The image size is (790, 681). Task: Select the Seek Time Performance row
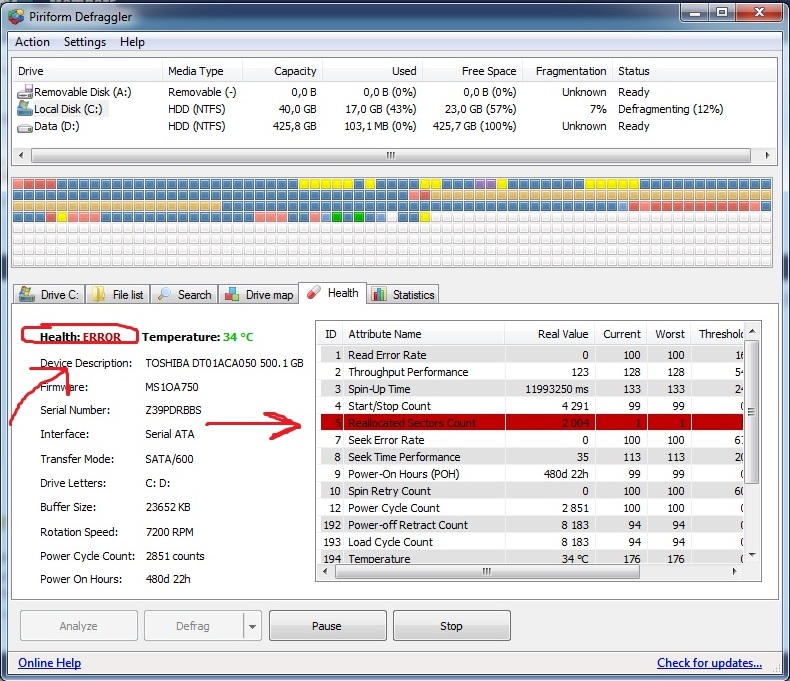pos(532,457)
